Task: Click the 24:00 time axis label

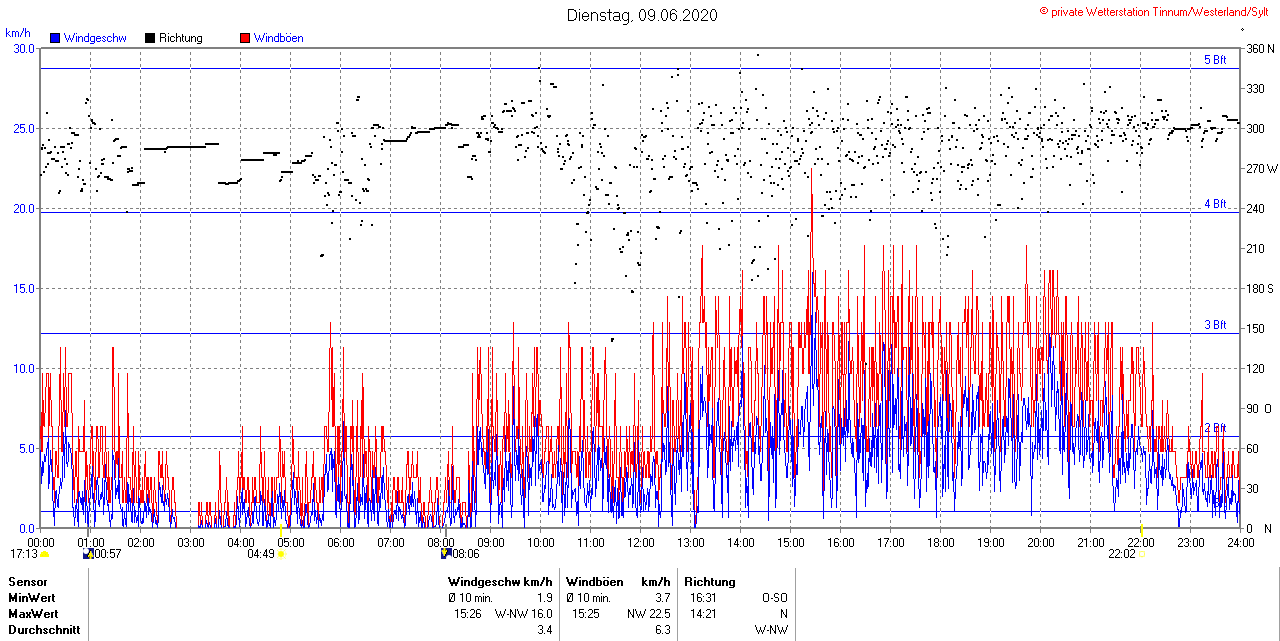Action: click(1241, 542)
